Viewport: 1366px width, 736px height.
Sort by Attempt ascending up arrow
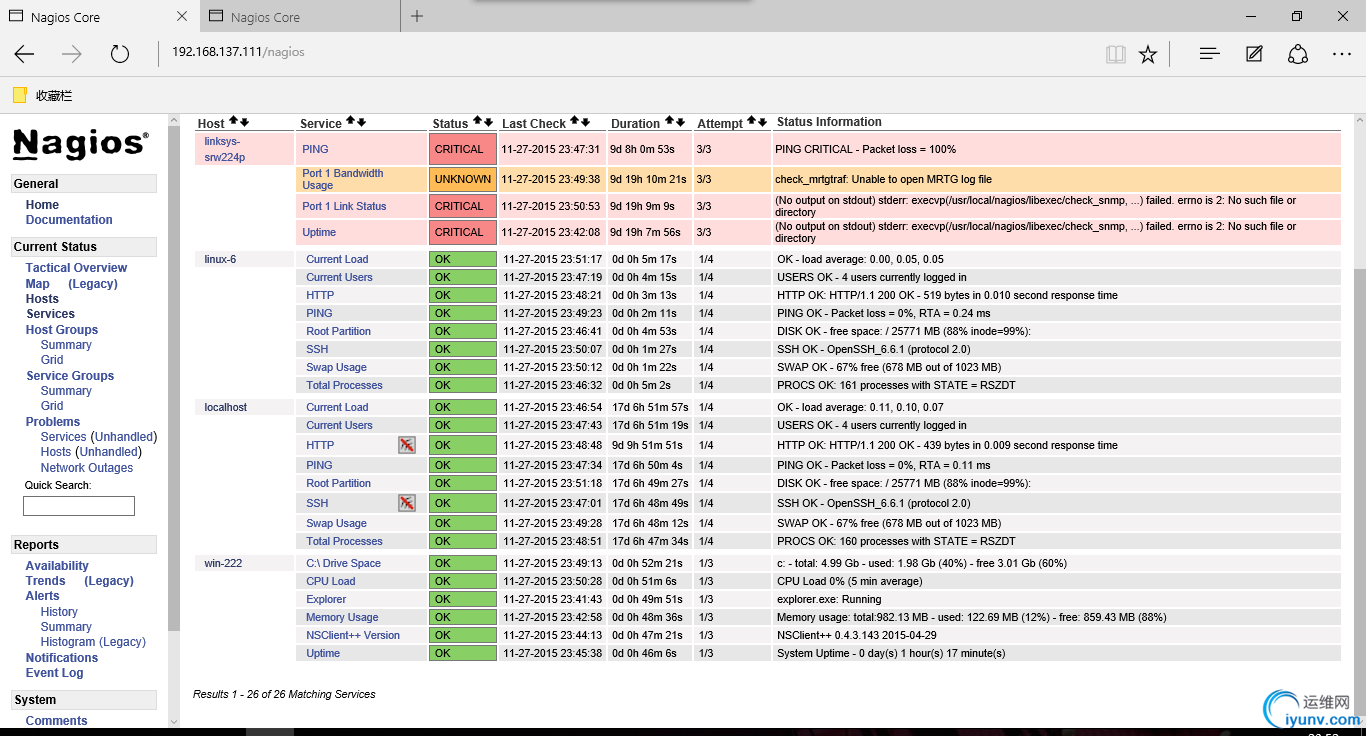pos(752,122)
